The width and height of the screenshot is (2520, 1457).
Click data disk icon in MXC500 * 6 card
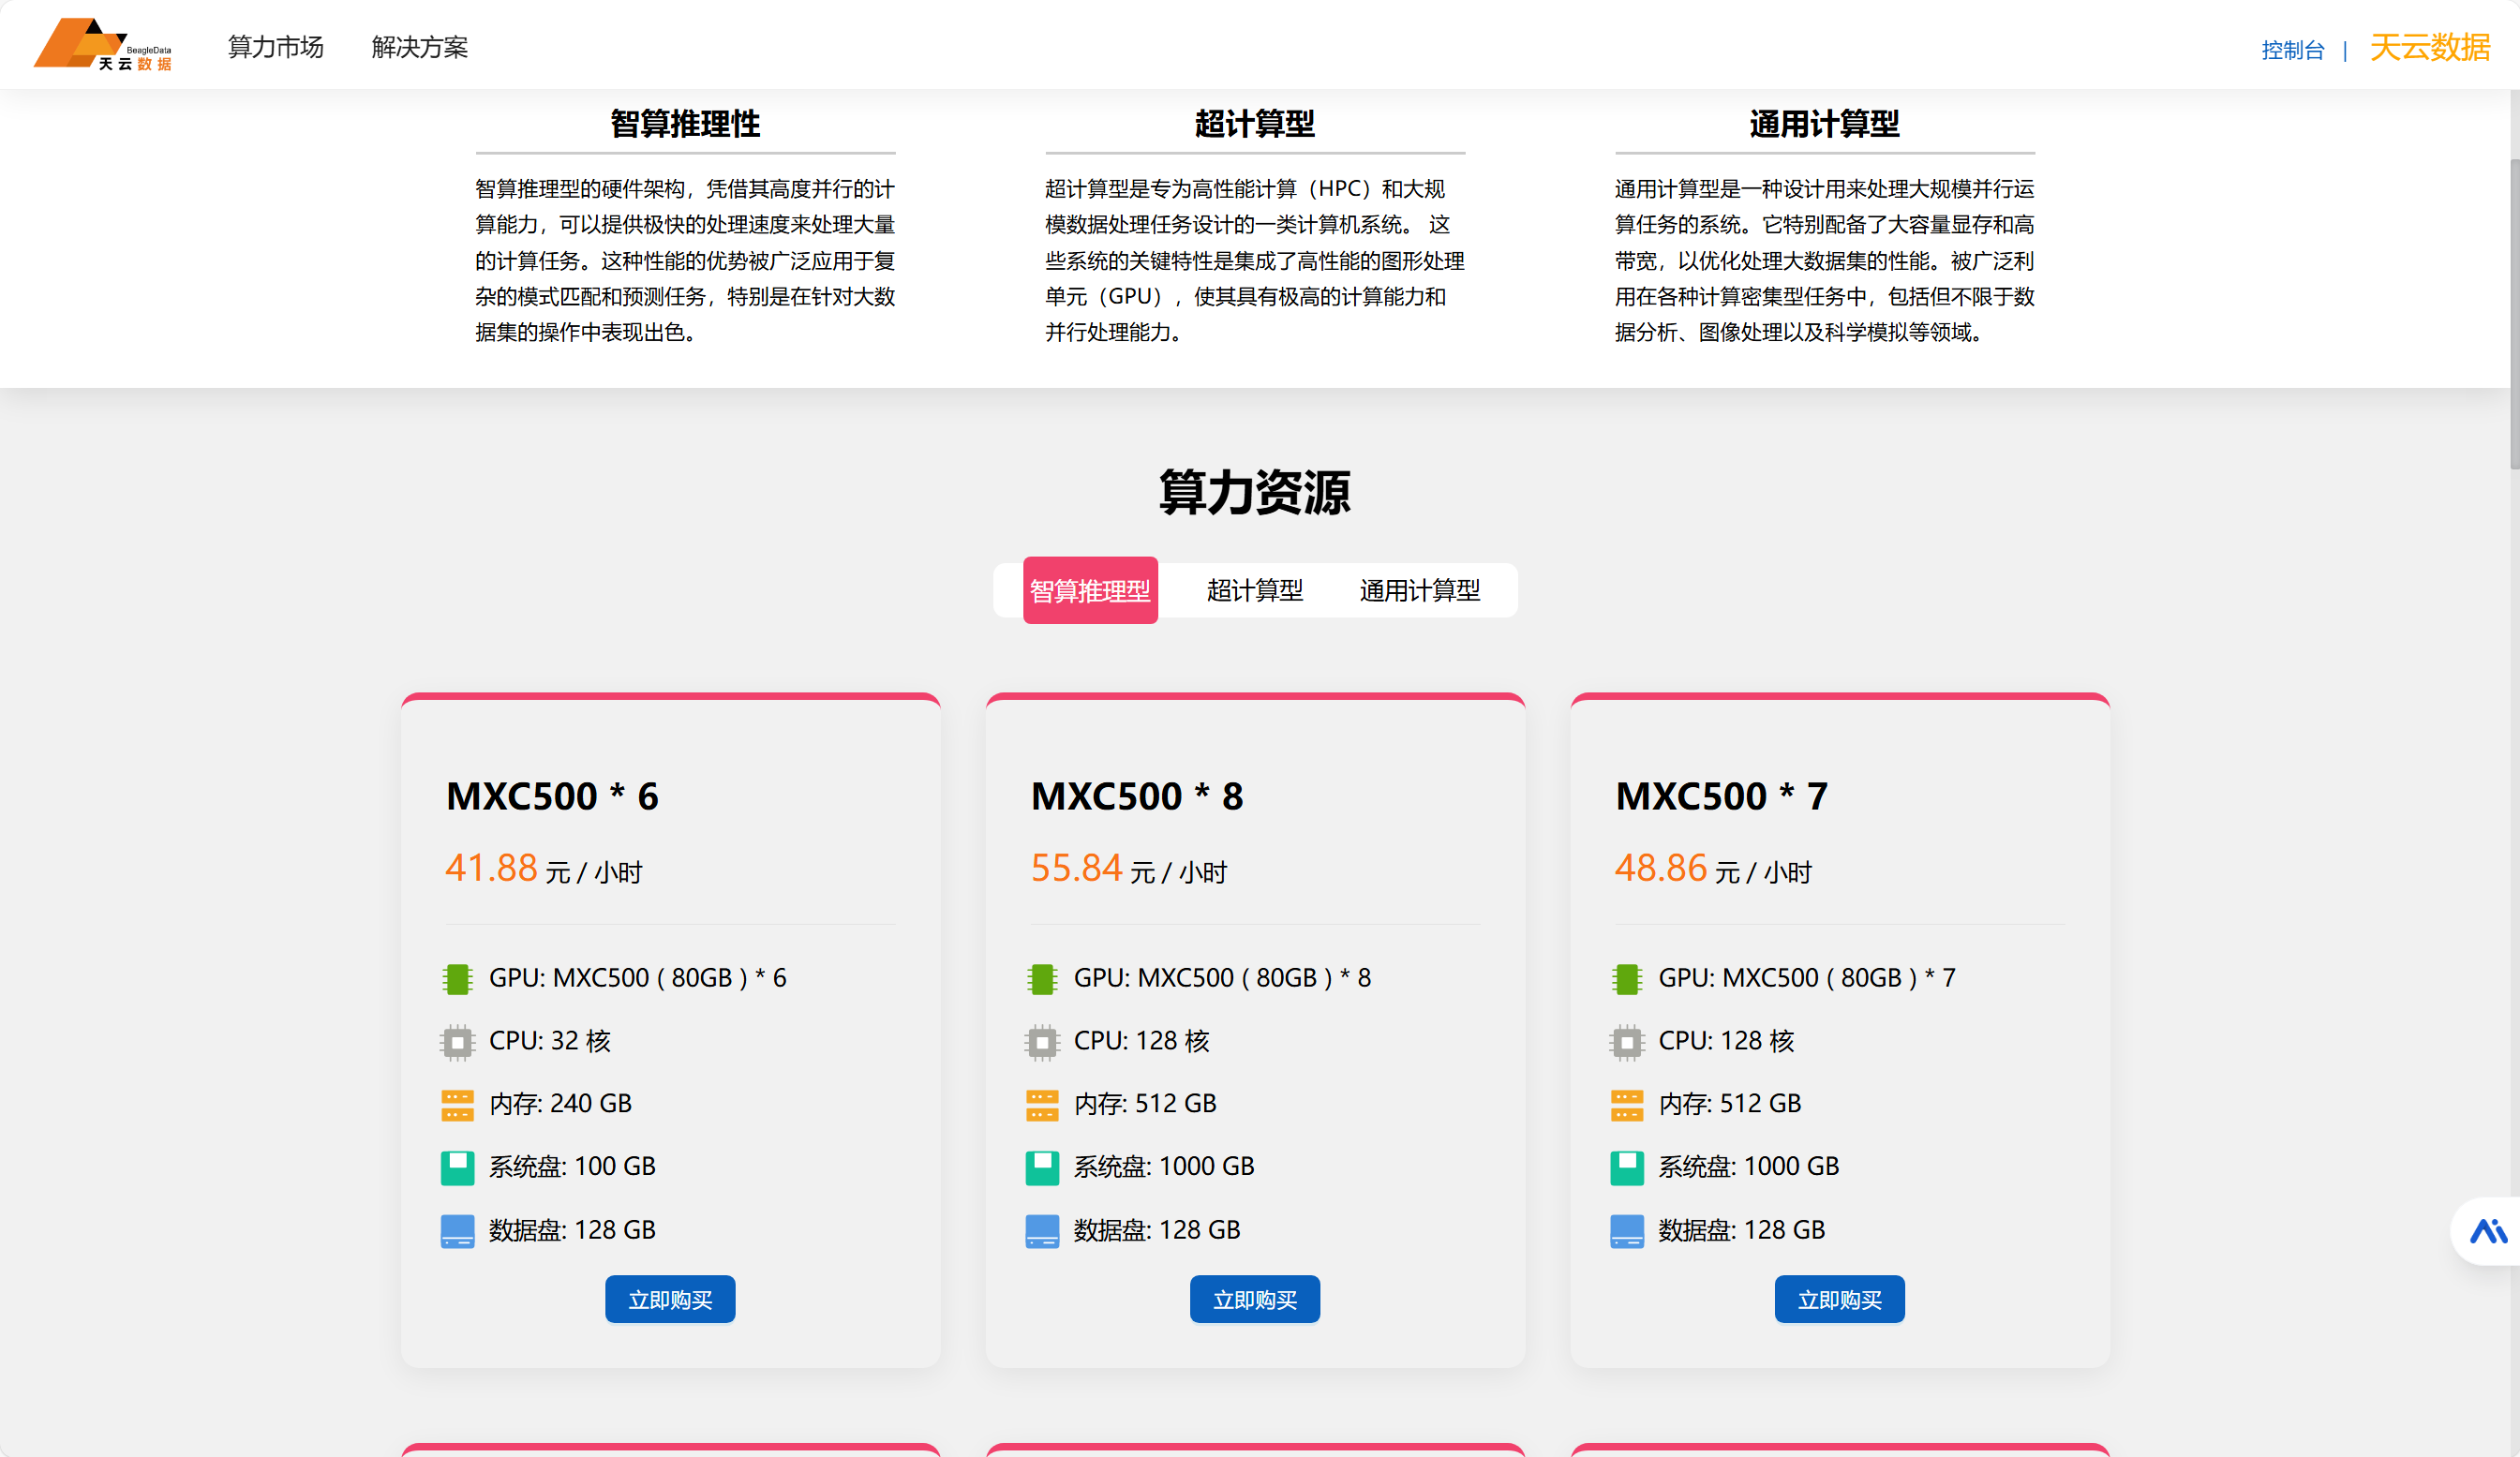point(457,1231)
